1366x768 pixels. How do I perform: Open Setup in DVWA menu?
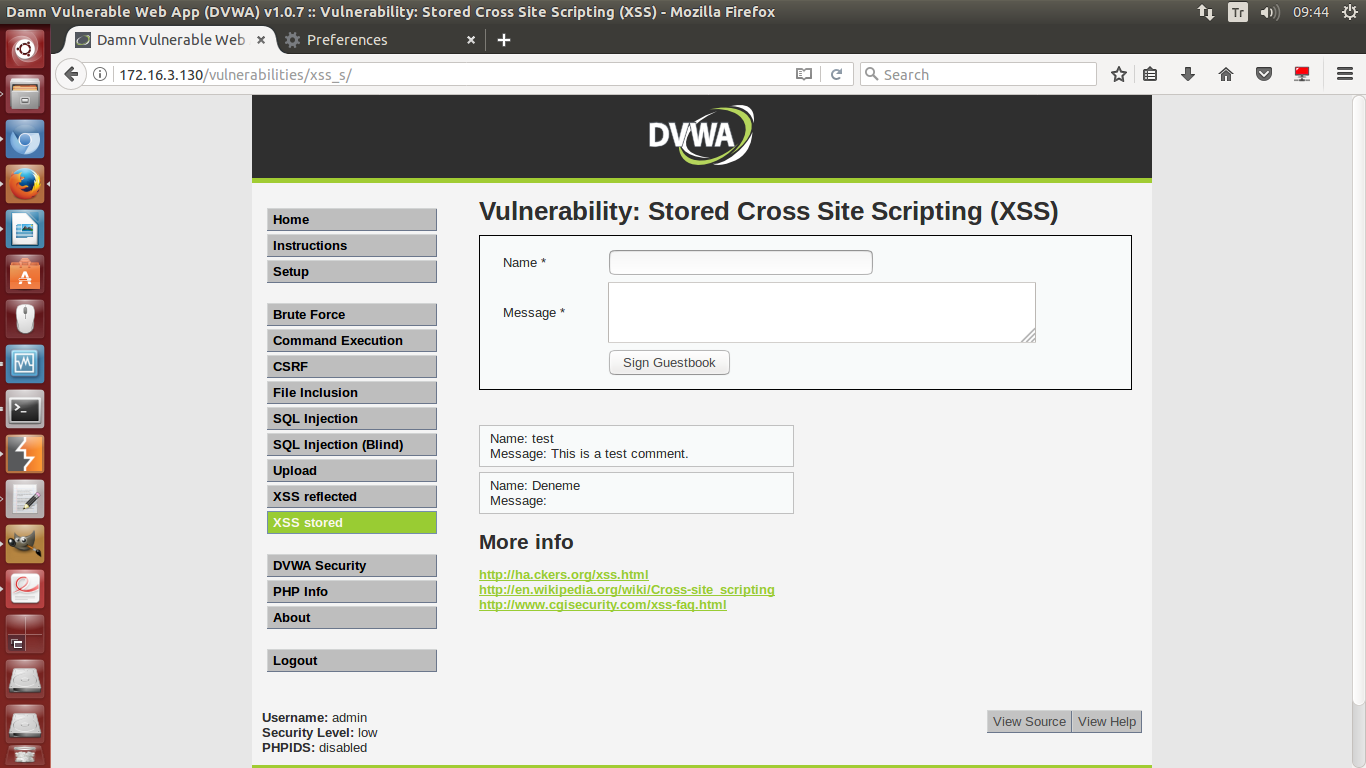click(x=352, y=272)
